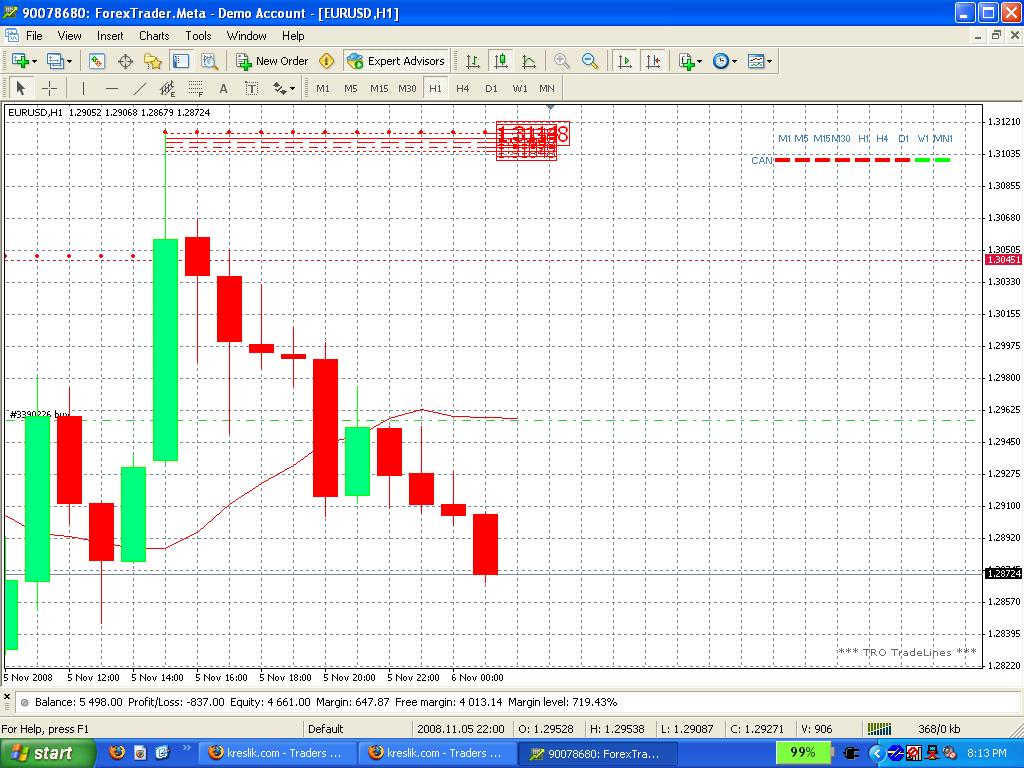The height and width of the screenshot is (768, 1024).
Task: Open the Windows start menu
Action: tap(48, 753)
